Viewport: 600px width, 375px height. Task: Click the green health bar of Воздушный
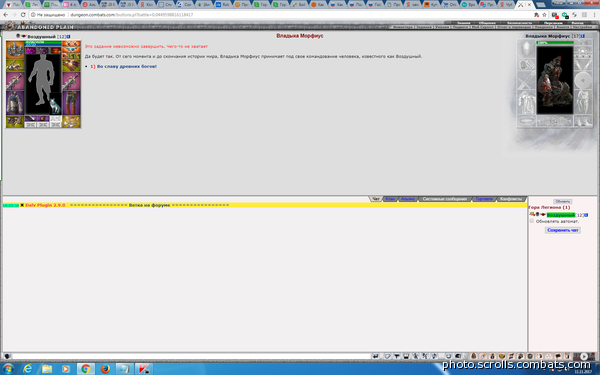43,42
